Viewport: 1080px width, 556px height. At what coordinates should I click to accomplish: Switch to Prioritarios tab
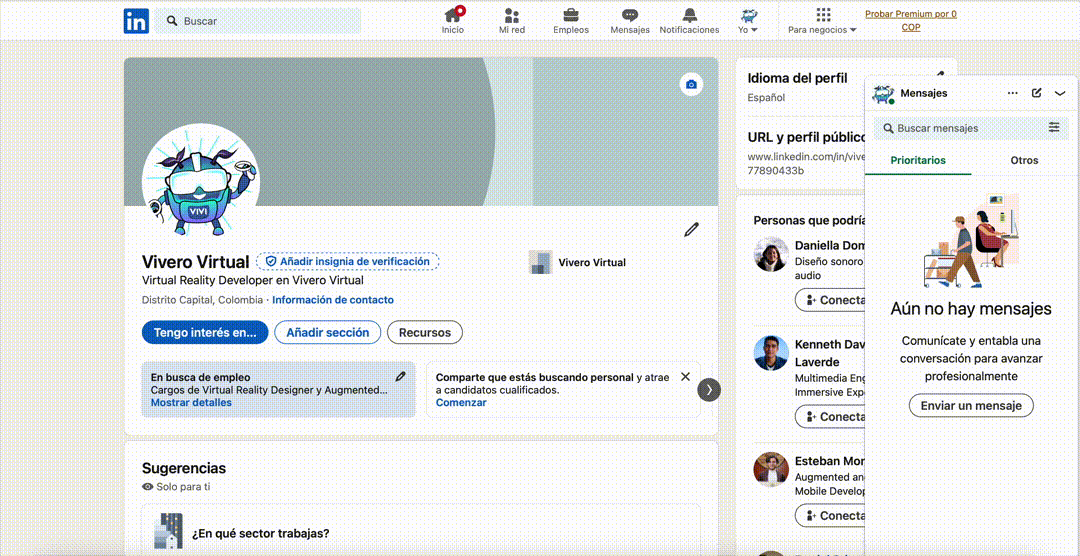tap(917, 161)
